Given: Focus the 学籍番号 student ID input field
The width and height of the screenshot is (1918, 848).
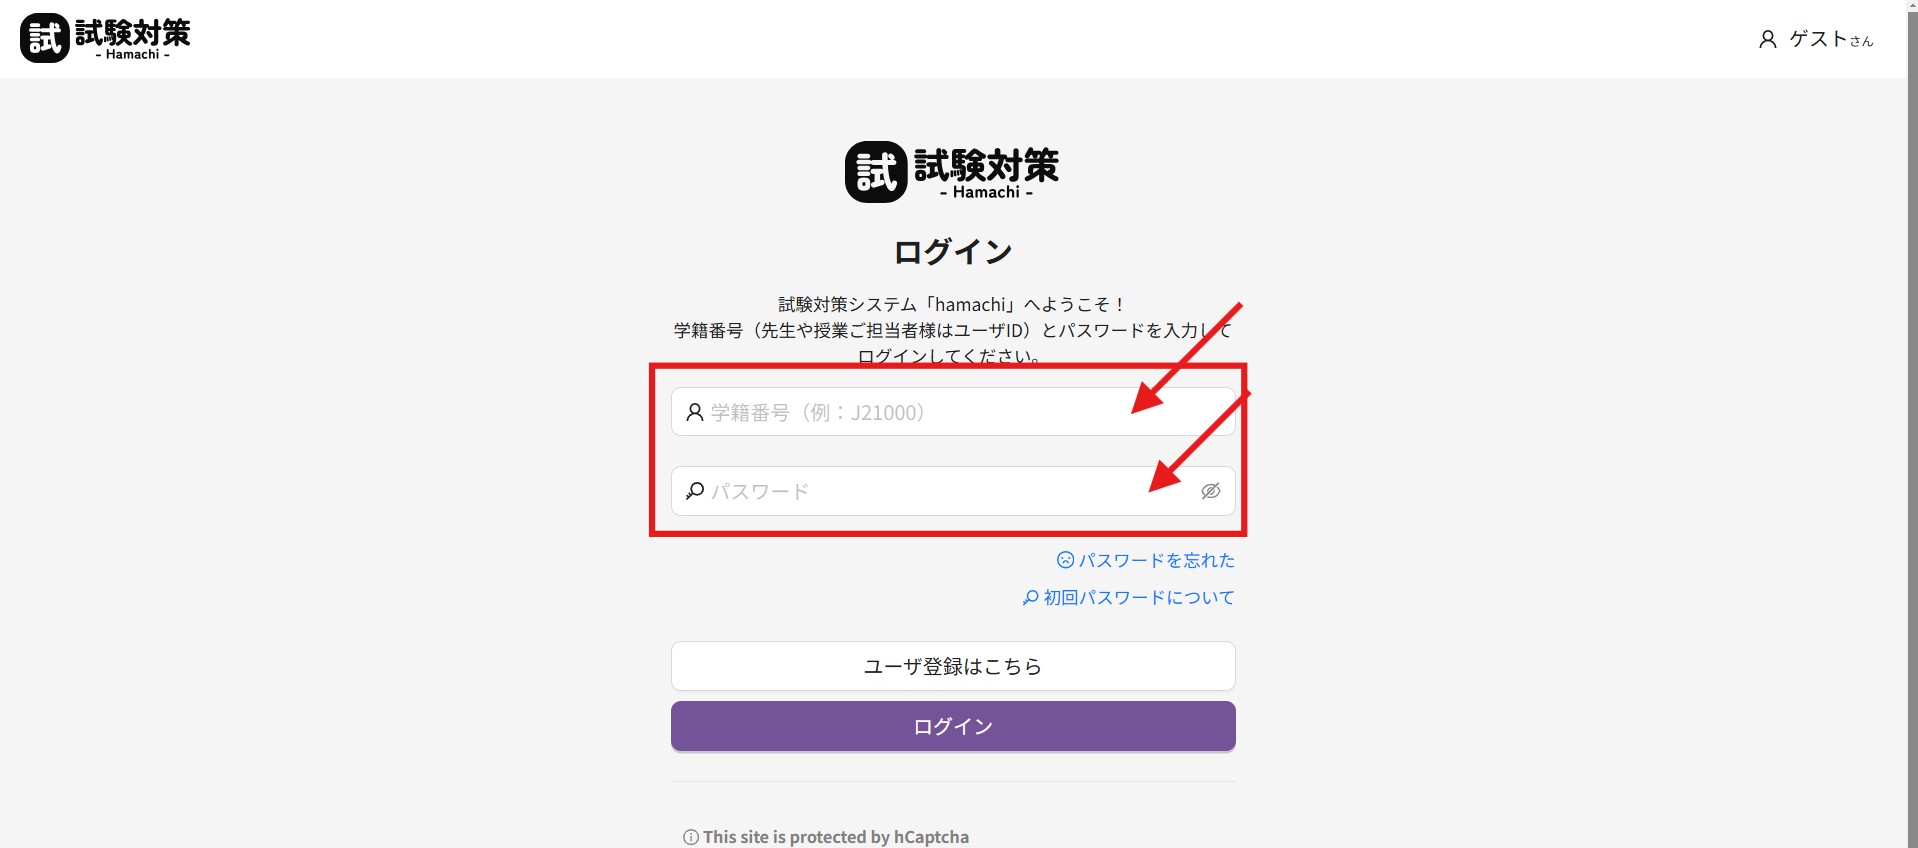Looking at the screenshot, I should 953,412.
